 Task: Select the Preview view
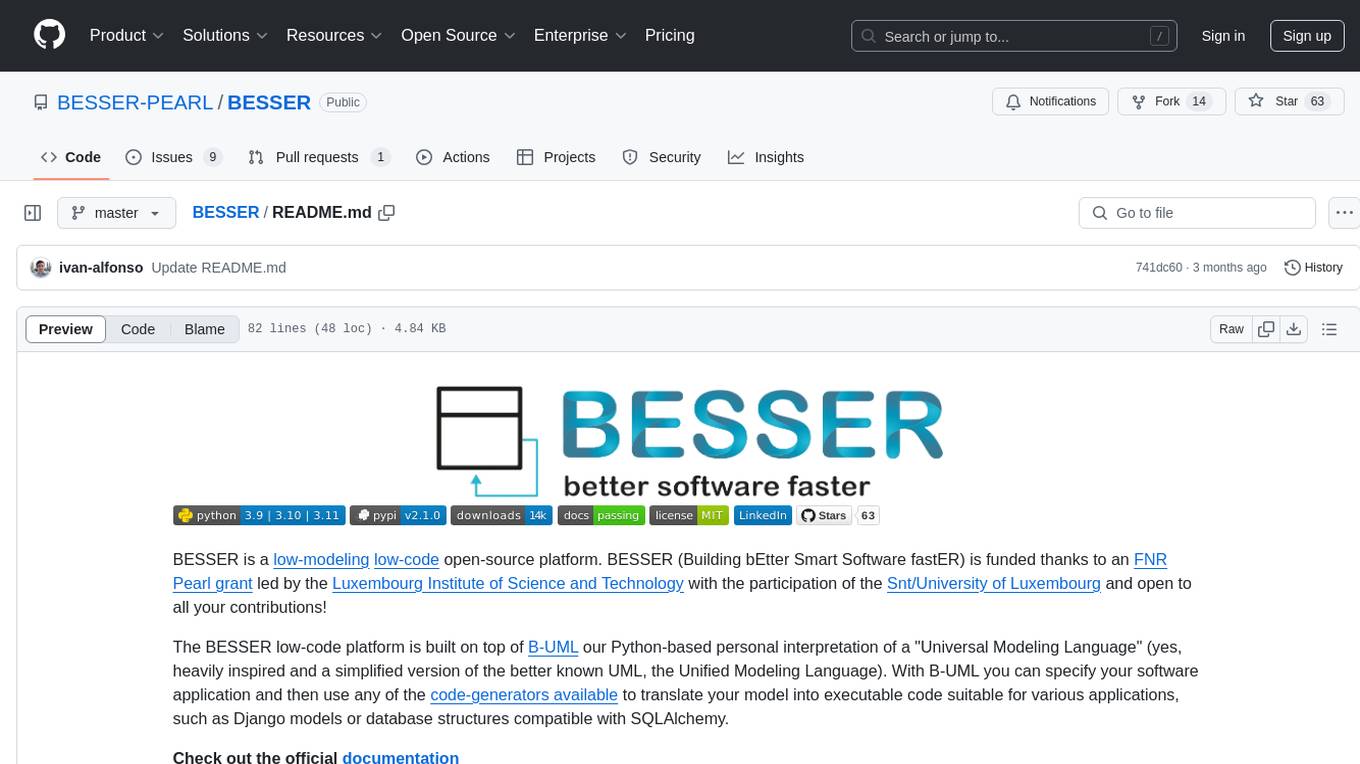pyautogui.click(x=66, y=329)
